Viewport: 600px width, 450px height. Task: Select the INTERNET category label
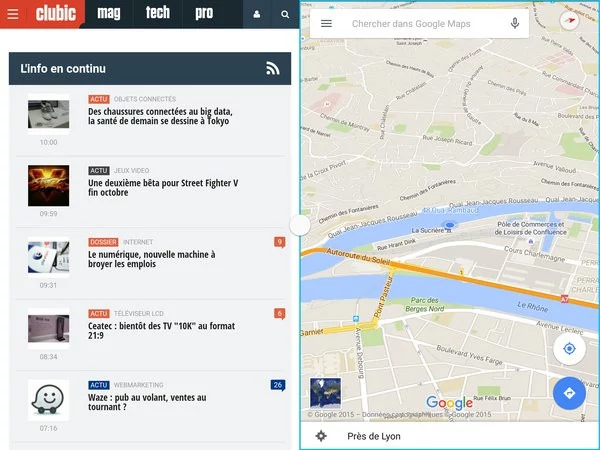138,242
